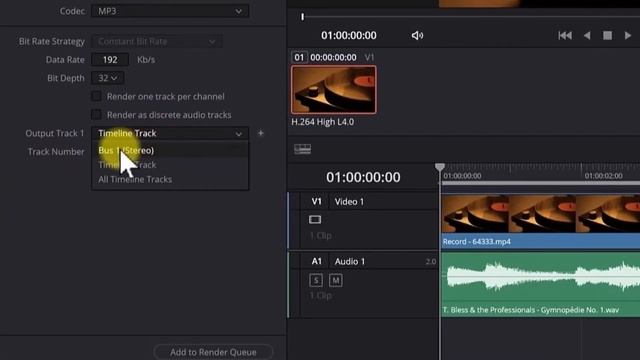Click the Data Rate 192 field

coord(110,60)
